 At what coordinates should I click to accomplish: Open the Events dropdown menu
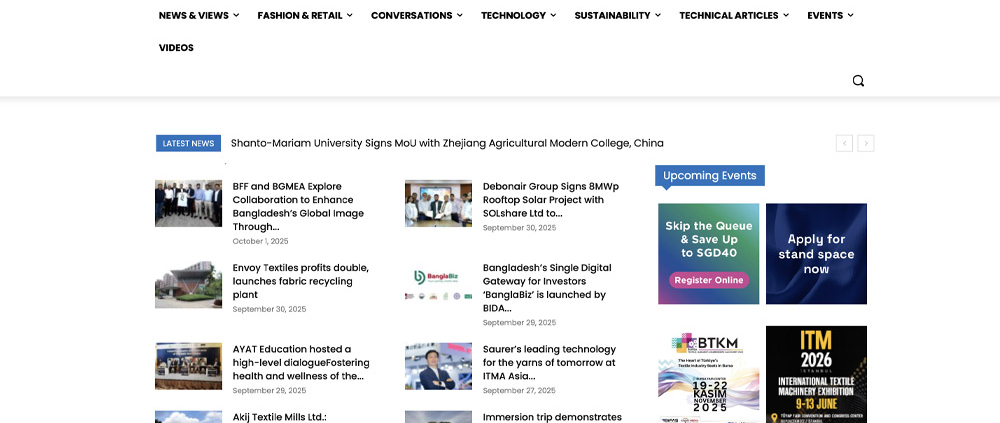click(x=830, y=15)
